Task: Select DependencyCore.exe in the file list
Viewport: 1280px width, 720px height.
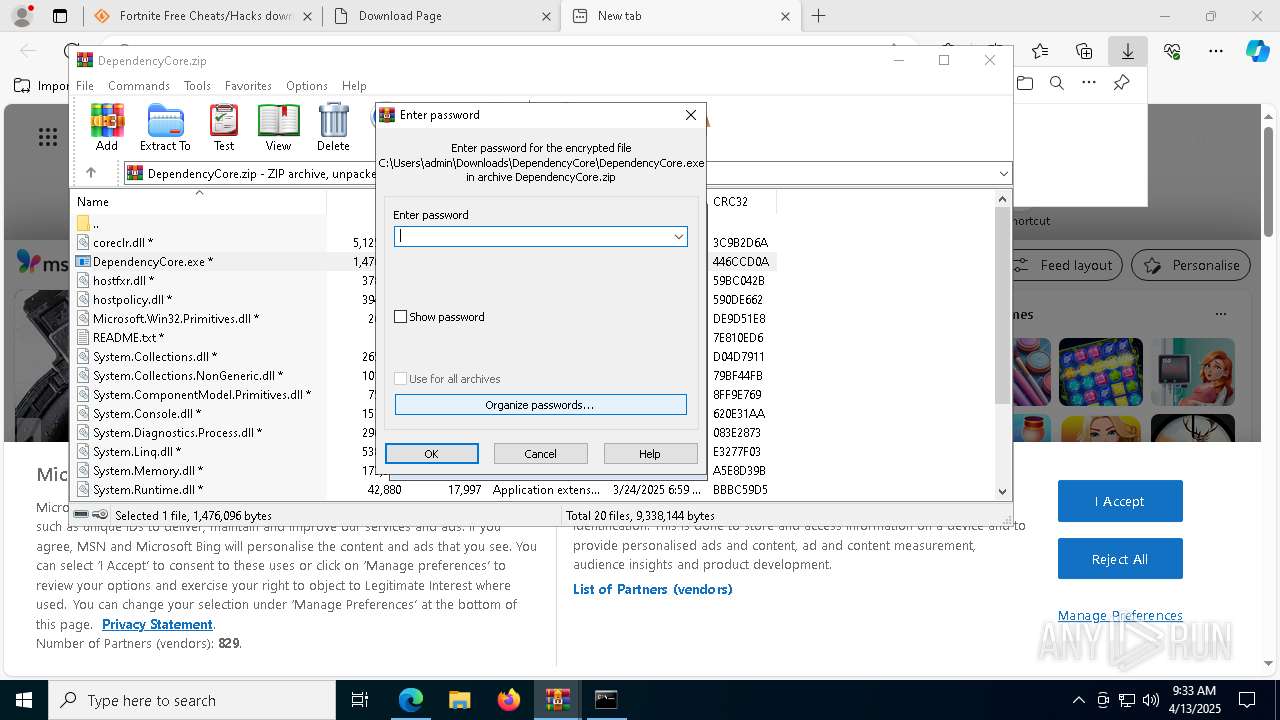Action: [x=153, y=261]
